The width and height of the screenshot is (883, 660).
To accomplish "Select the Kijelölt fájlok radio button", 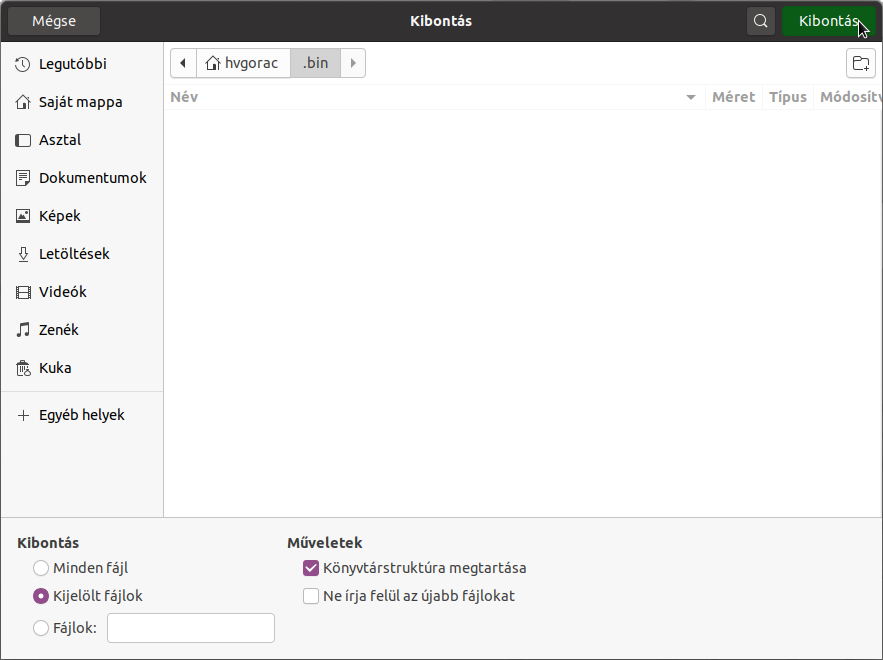I will [x=41, y=596].
